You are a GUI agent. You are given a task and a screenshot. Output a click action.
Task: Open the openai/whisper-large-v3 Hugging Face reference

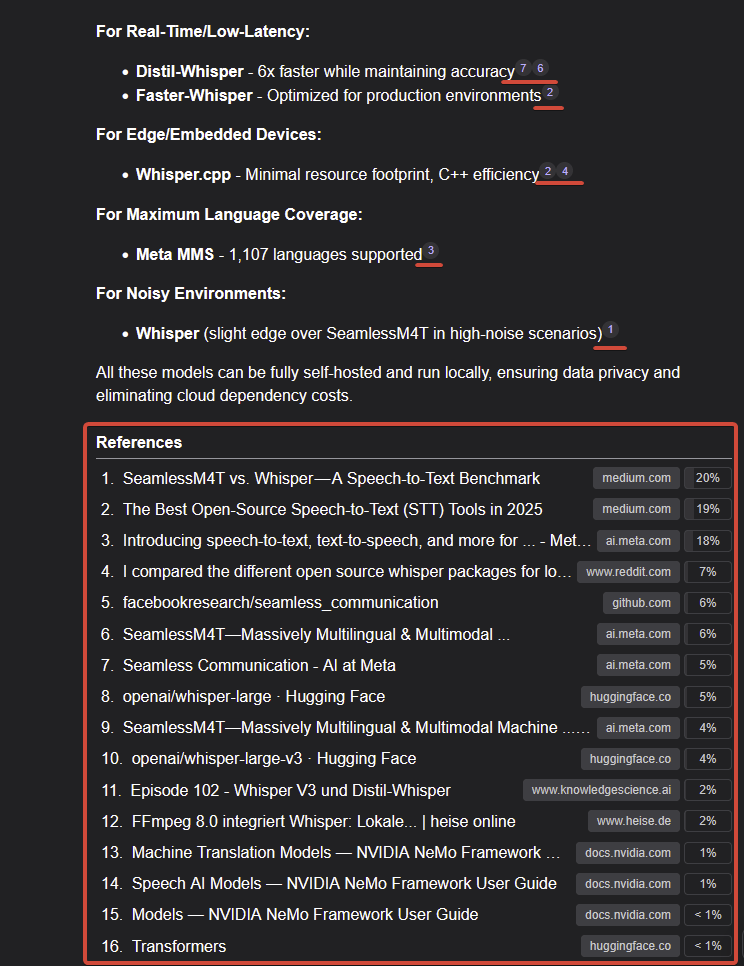point(274,759)
